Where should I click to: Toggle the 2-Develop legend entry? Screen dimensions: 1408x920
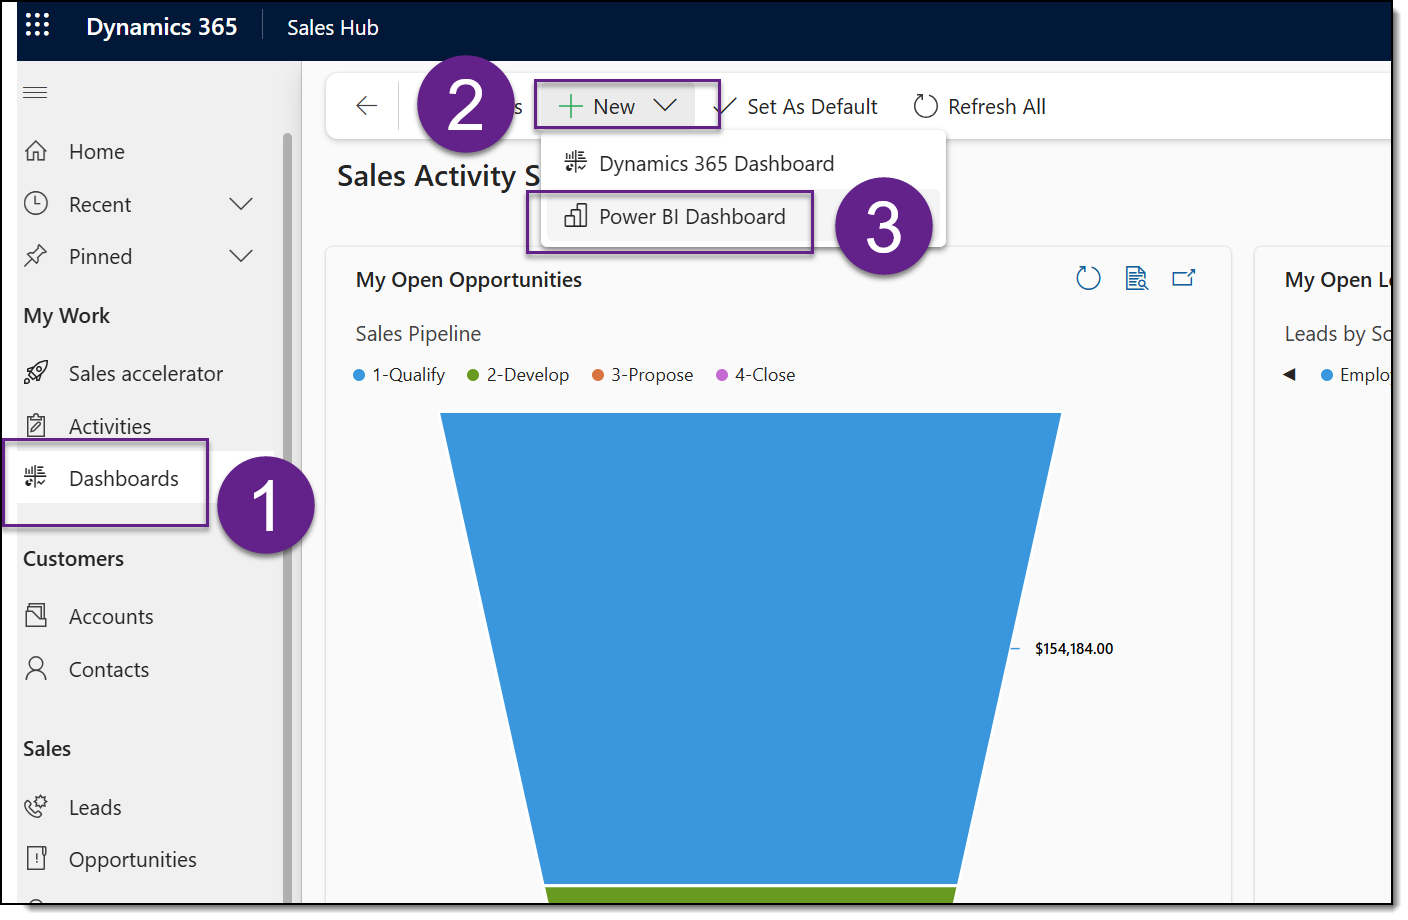click(518, 375)
